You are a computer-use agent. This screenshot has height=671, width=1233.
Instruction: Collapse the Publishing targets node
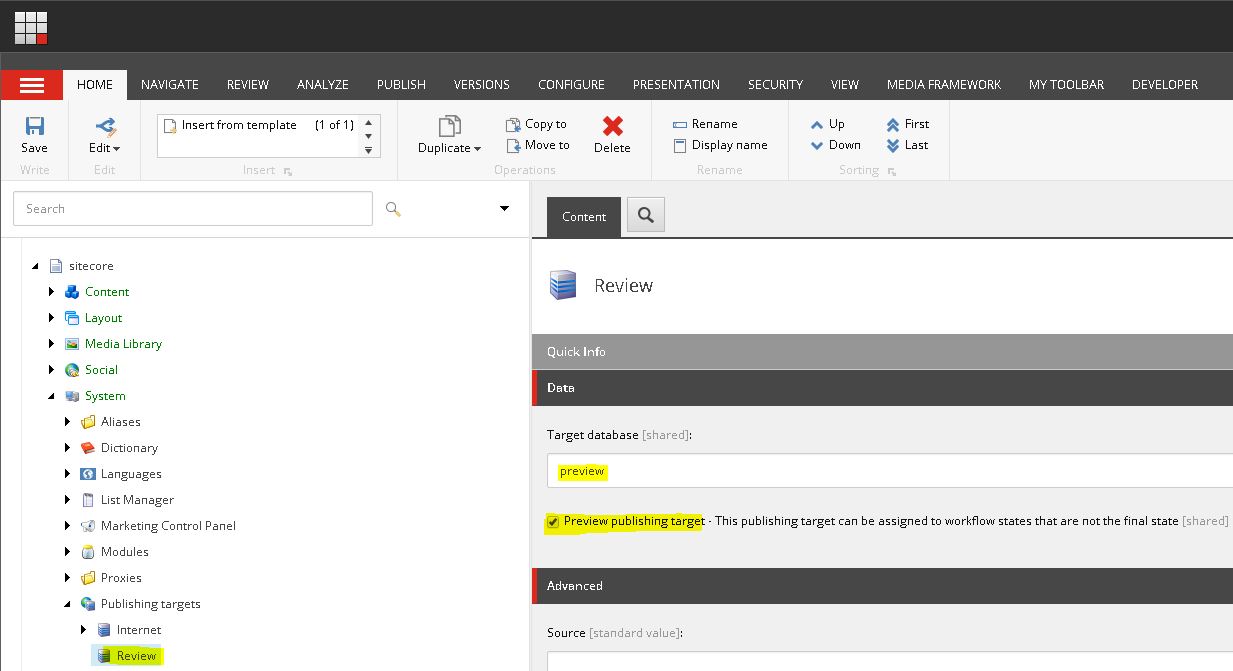[68, 604]
